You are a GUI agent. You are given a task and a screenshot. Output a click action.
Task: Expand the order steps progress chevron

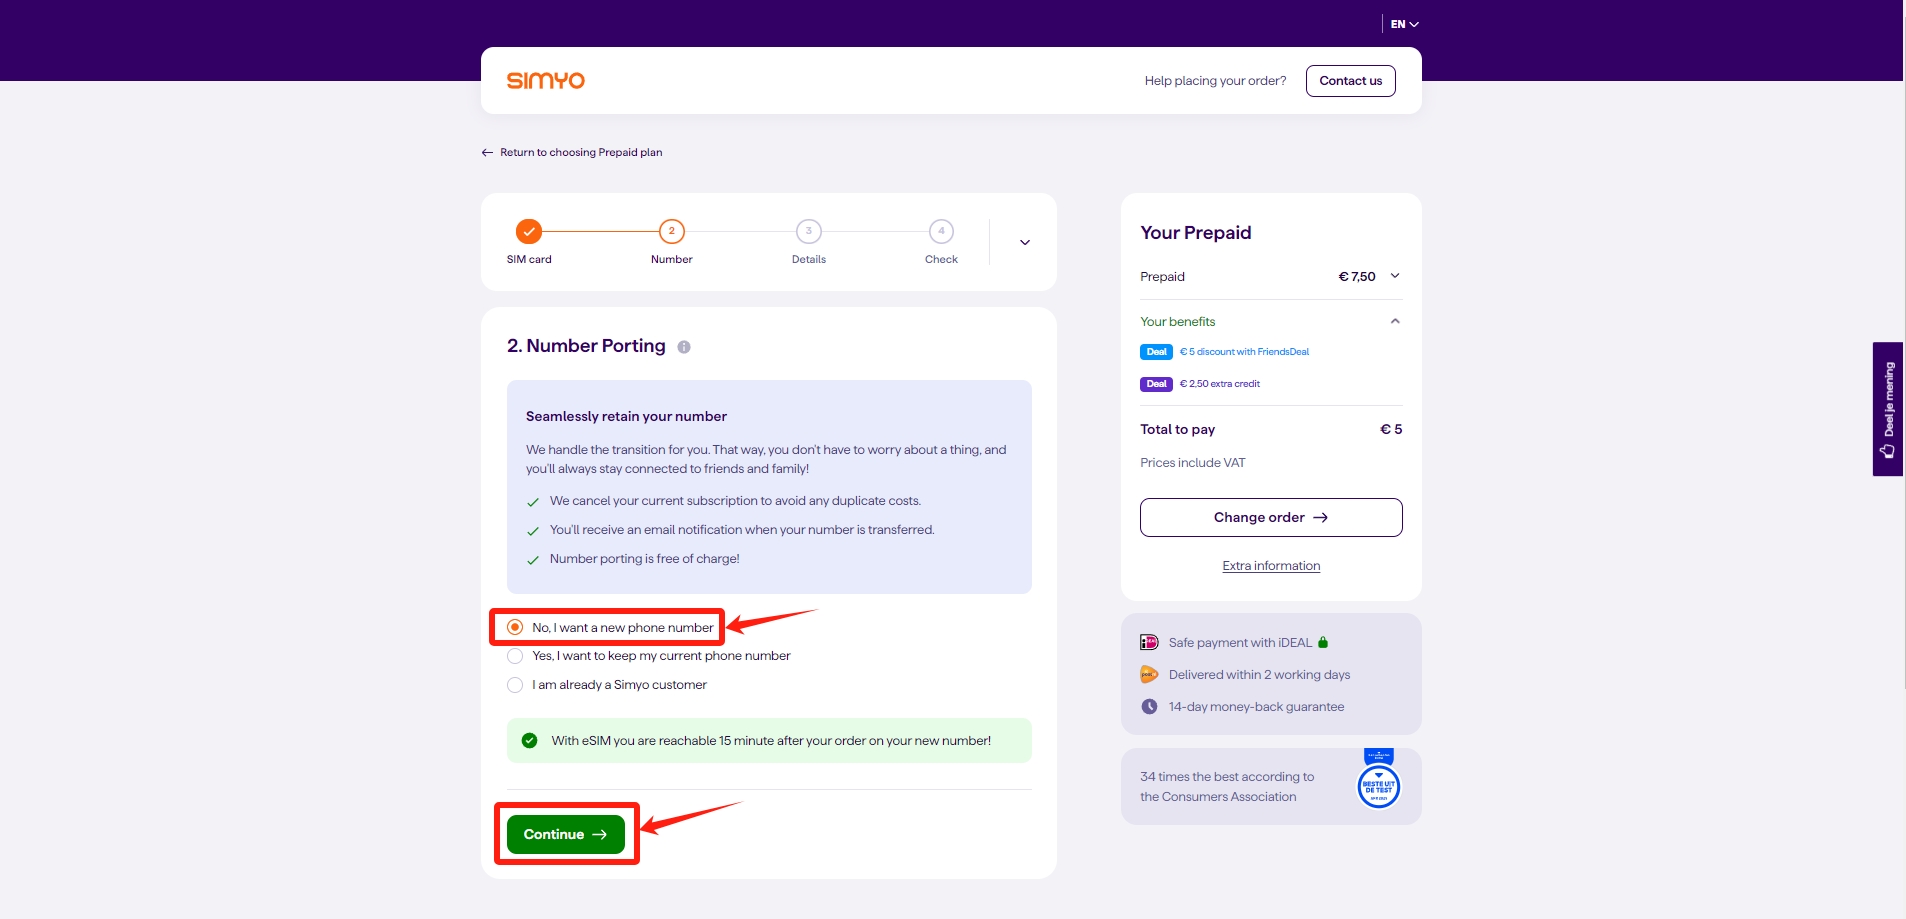pos(1024,242)
